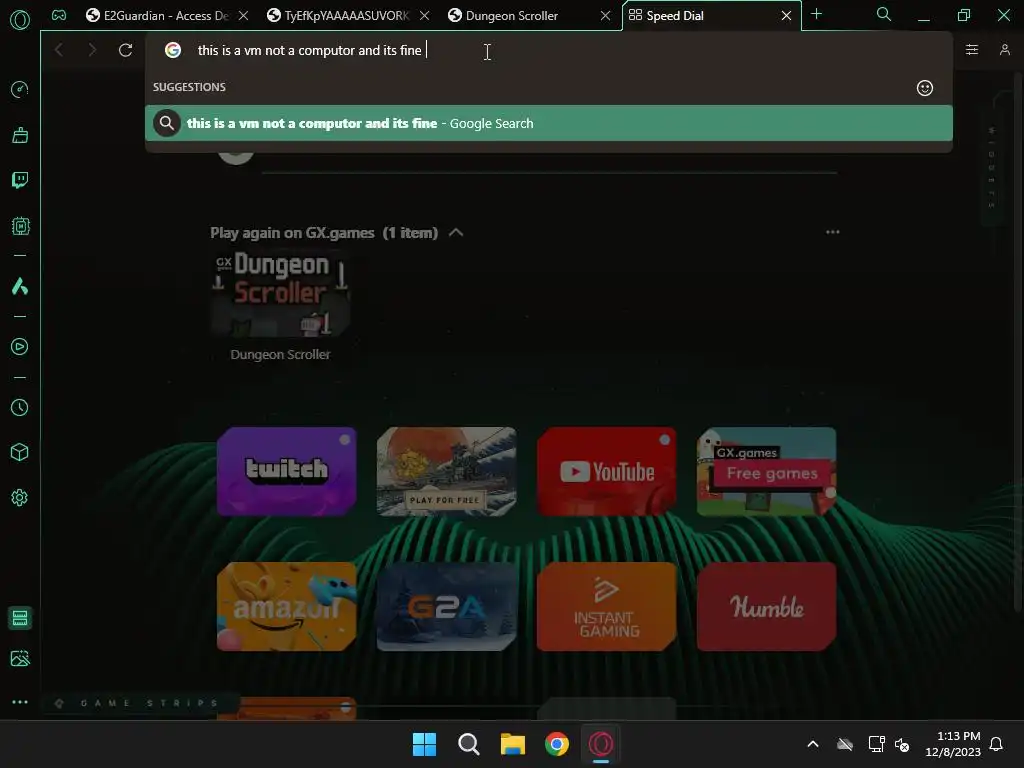Open GX Corner gamepad tab icon
The width and height of the screenshot is (1024, 768).
coord(59,15)
